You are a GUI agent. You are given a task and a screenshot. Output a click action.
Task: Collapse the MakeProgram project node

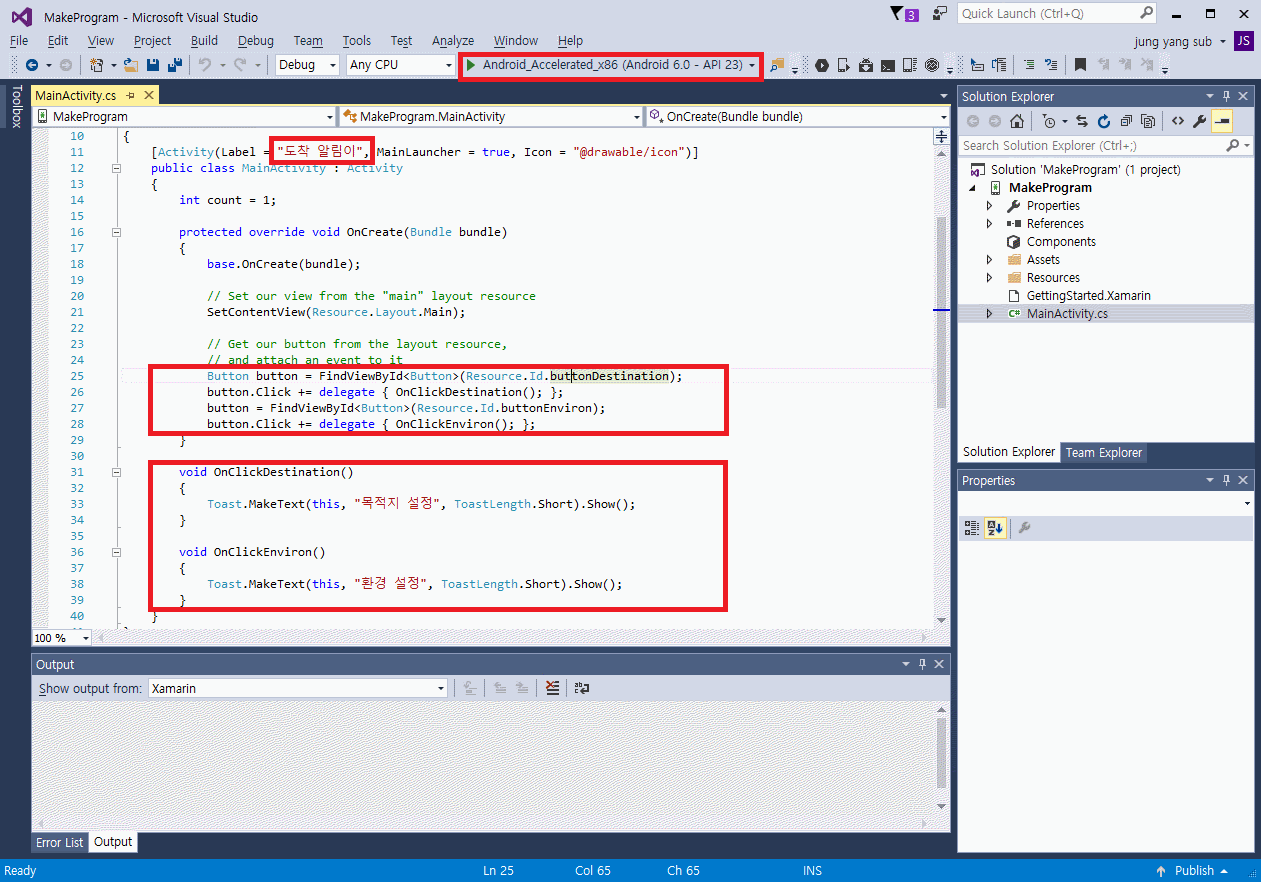(972, 188)
